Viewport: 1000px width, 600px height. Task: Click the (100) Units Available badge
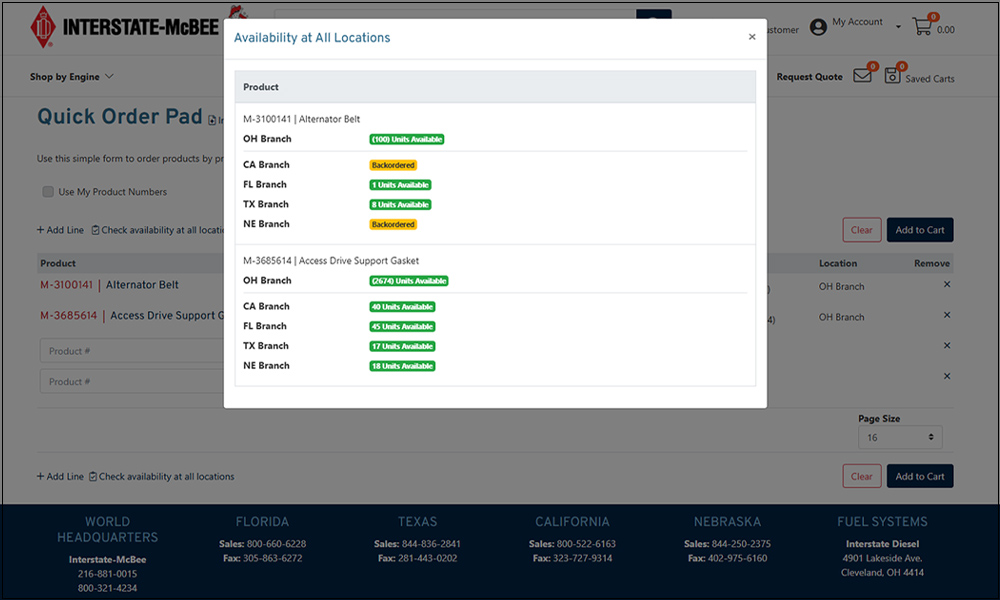pyautogui.click(x=407, y=139)
